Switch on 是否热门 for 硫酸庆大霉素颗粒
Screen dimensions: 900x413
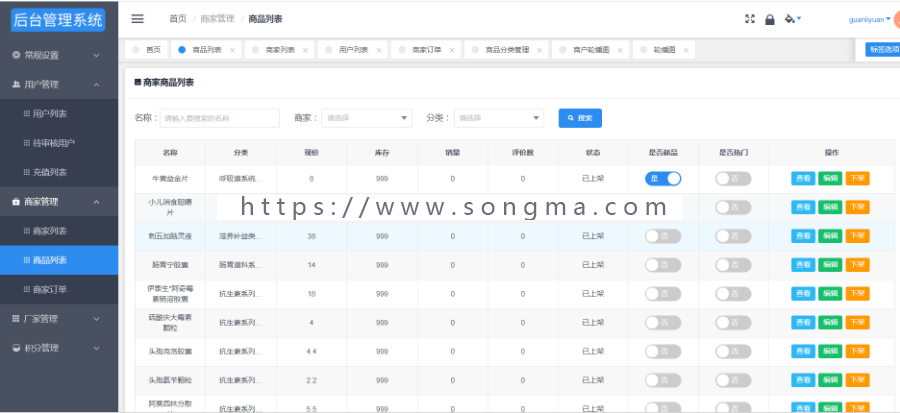click(x=733, y=323)
